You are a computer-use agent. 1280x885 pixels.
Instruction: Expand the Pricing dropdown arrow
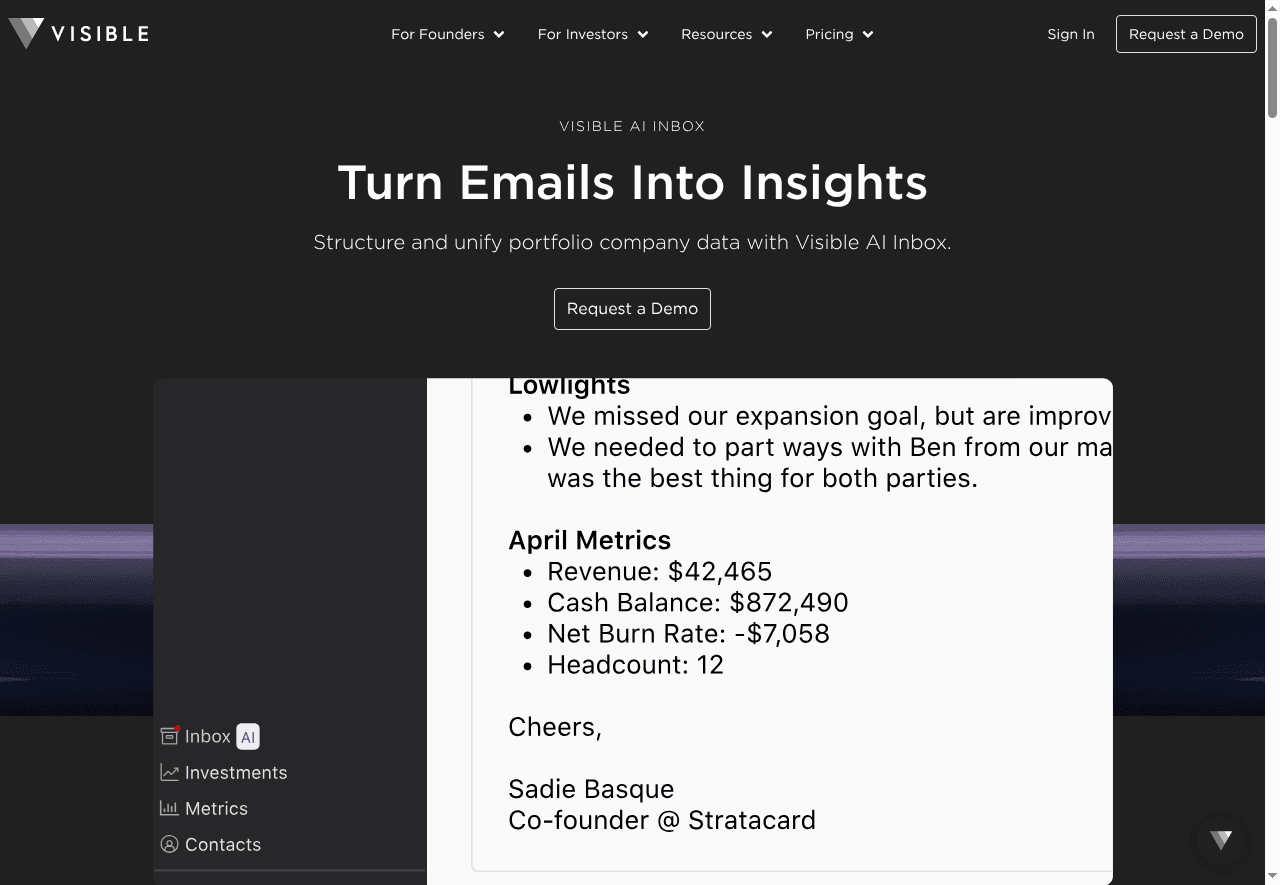(868, 35)
